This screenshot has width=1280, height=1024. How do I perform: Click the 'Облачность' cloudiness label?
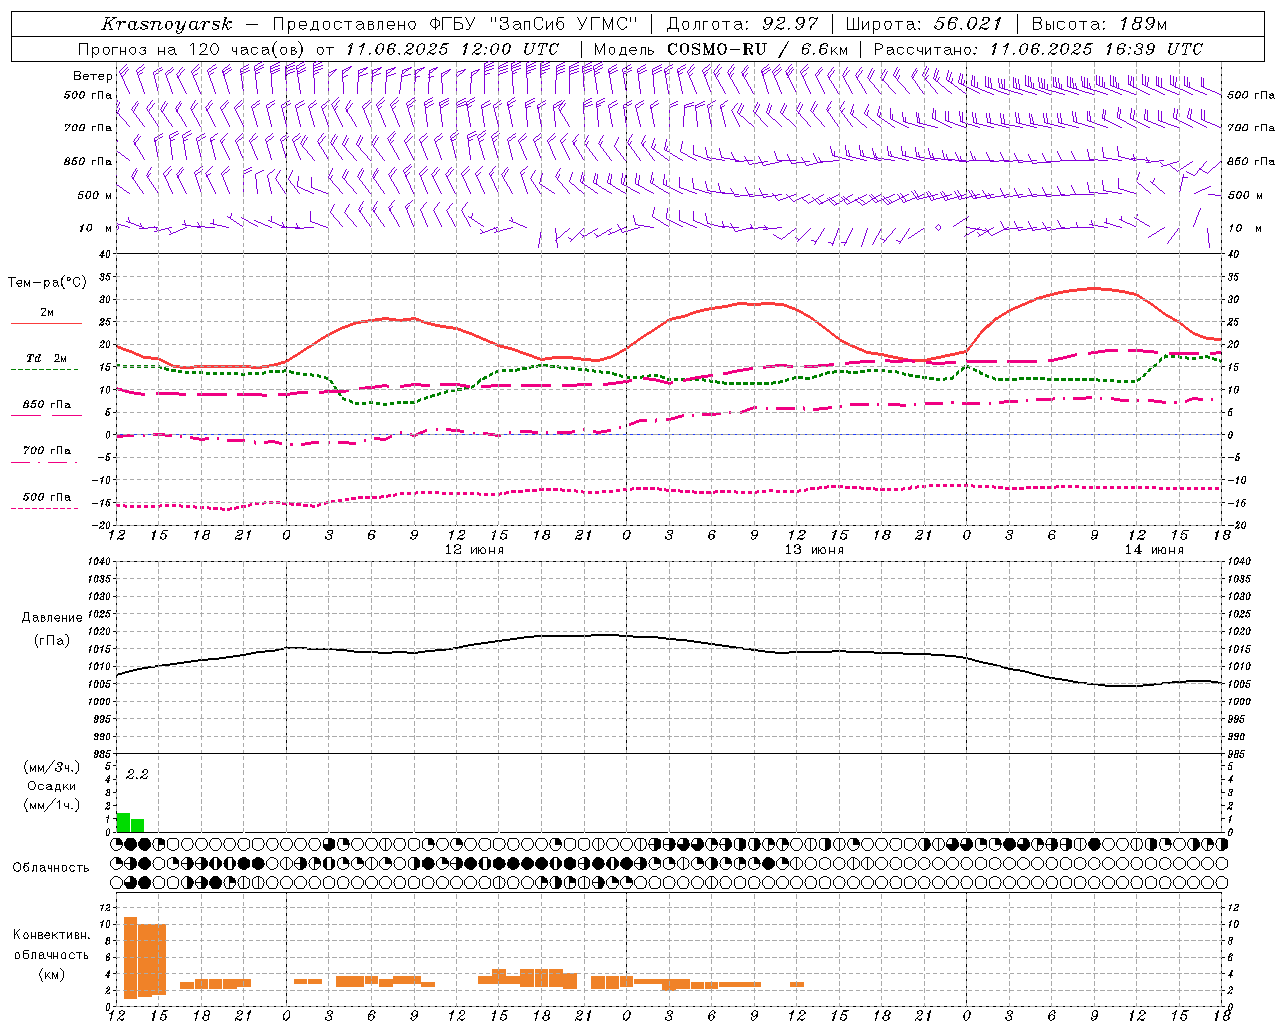coord(51,867)
